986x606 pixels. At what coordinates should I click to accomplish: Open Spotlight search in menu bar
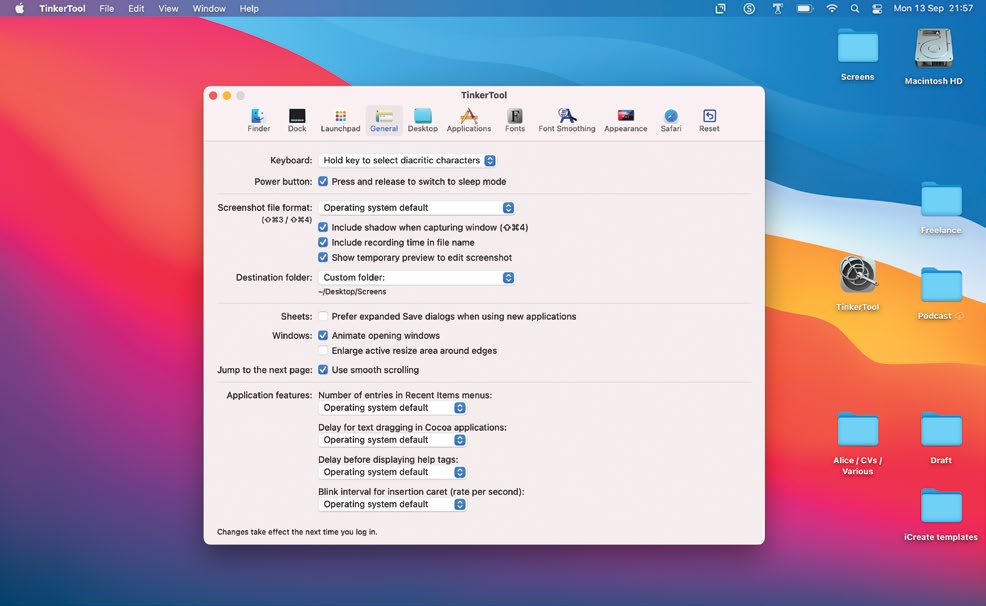pyautogui.click(x=855, y=8)
